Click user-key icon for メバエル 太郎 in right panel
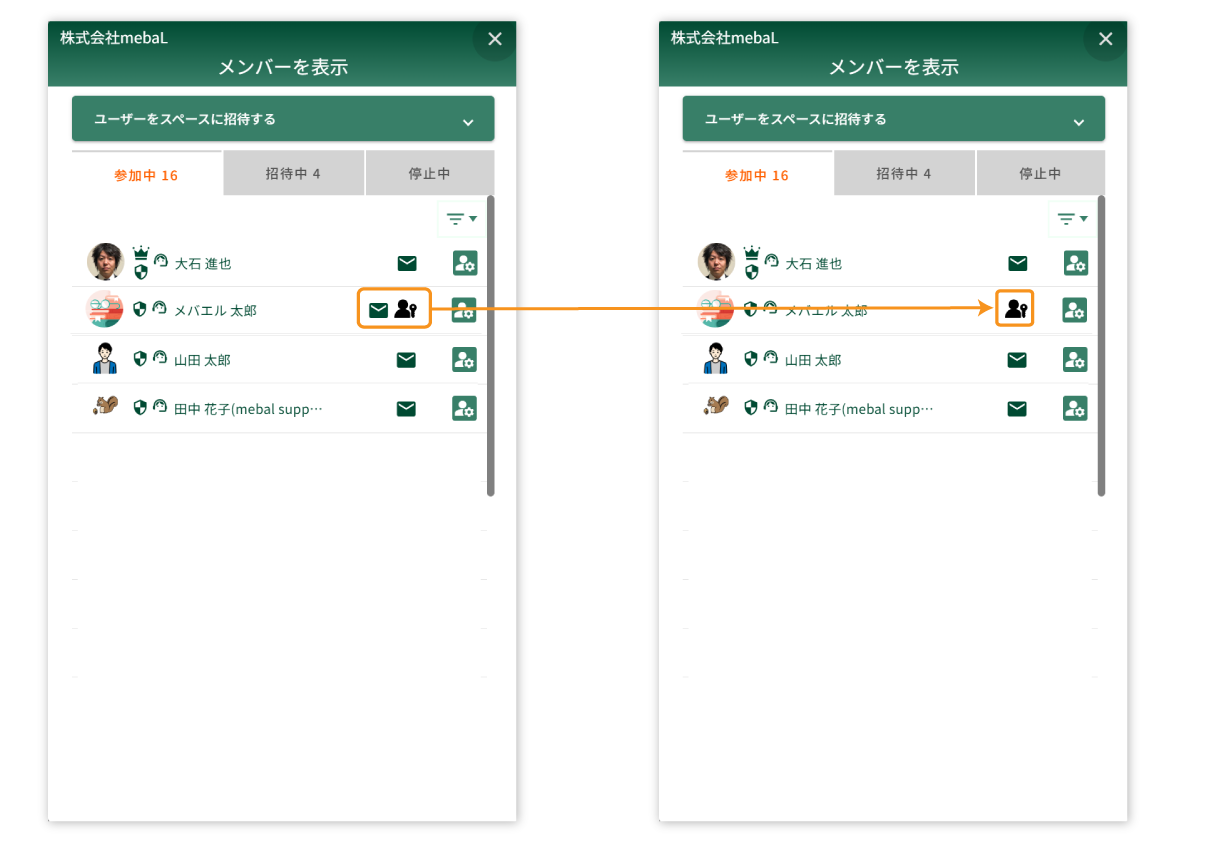Image resolution: width=1207 pixels, height=856 pixels. tap(1016, 309)
